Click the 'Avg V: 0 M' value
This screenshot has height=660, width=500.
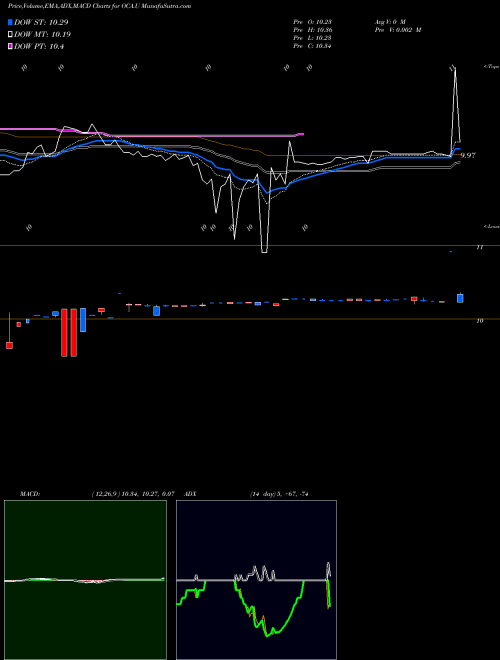coord(390,21)
